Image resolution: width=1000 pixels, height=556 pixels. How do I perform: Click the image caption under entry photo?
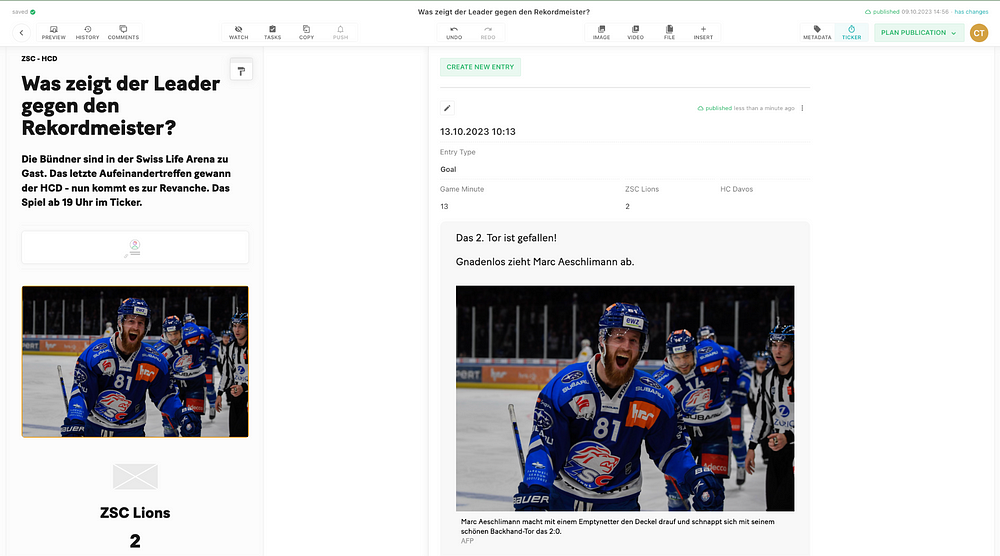pyautogui.click(x=617, y=526)
